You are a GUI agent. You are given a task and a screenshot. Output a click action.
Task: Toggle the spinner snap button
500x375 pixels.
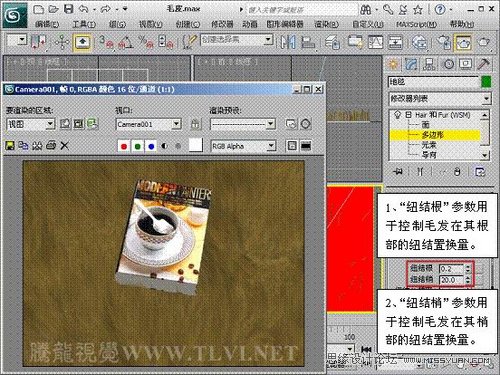pyautogui.click(x=166, y=42)
